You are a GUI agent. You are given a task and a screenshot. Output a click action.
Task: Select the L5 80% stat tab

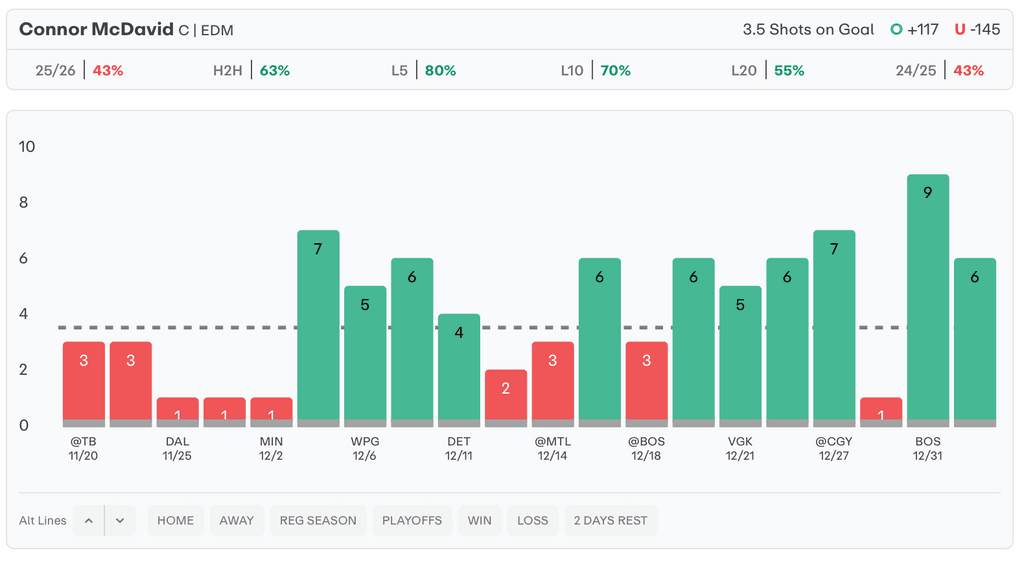point(423,70)
